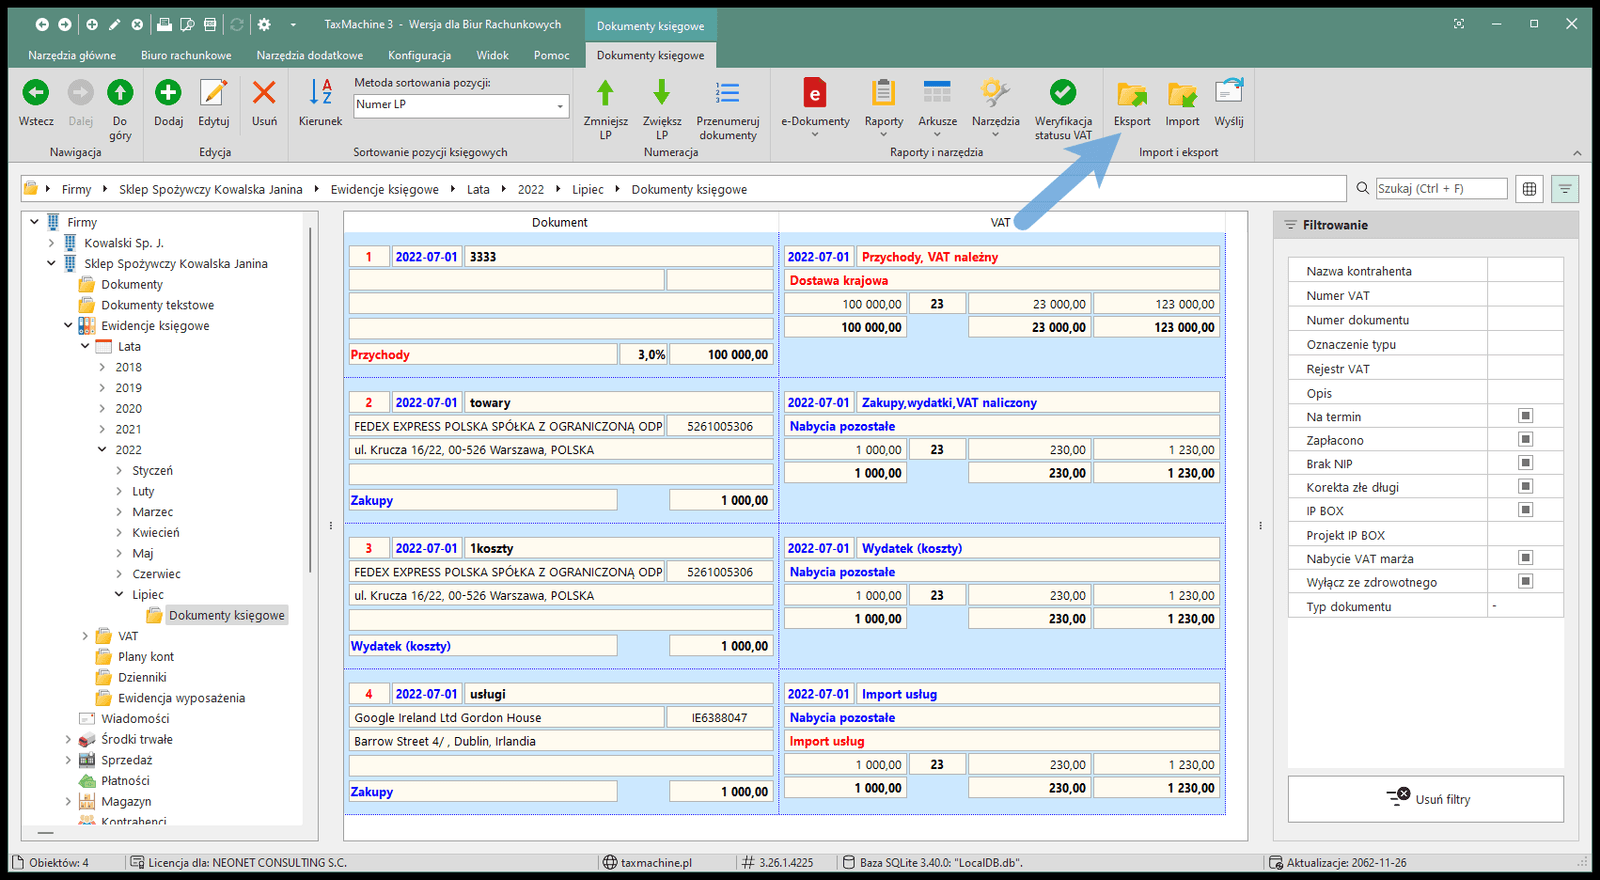Toggle the Zapłacono filter checkbox

(x=1525, y=439)
